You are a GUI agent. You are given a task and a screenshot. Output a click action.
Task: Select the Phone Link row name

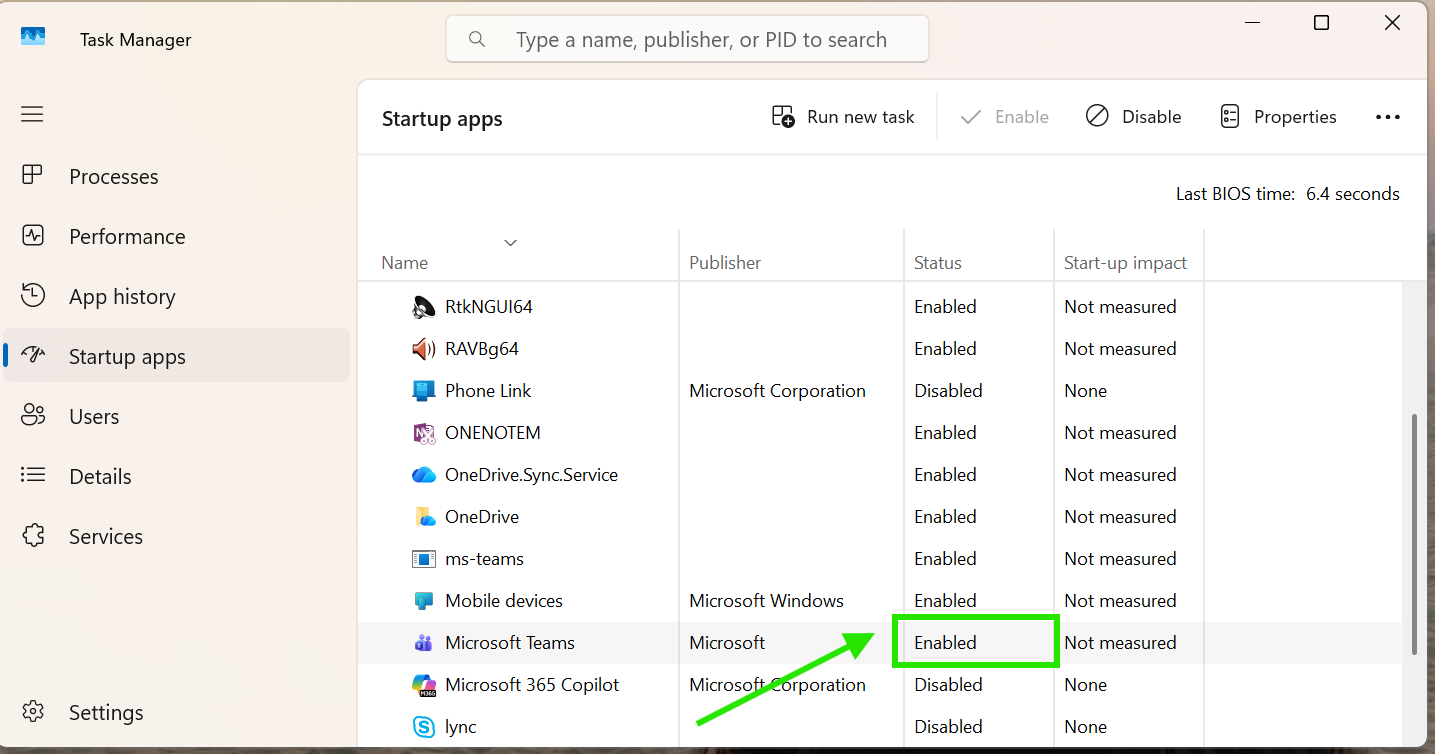pyautogui.click(x=488, y=391)
